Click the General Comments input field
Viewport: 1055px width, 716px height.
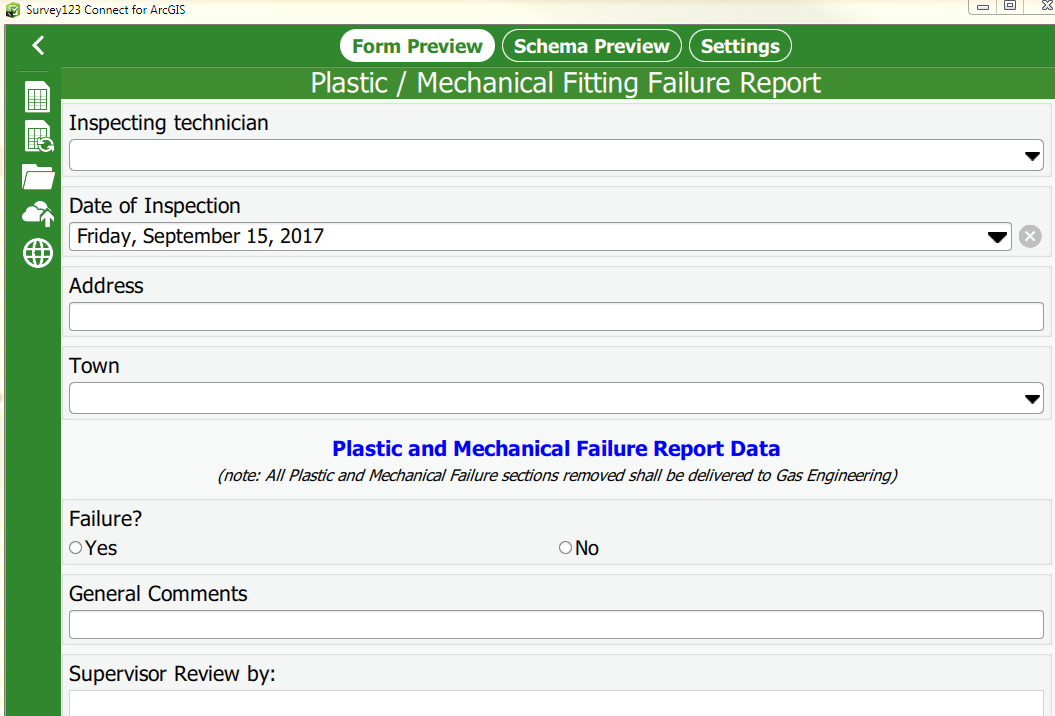pyautogui.click(x=556, y=625)
